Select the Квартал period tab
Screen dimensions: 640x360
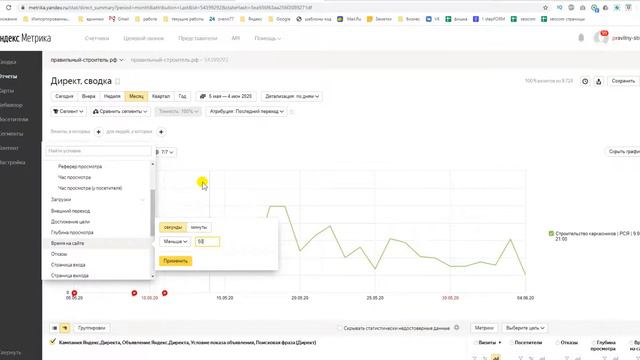coord(161,96)
